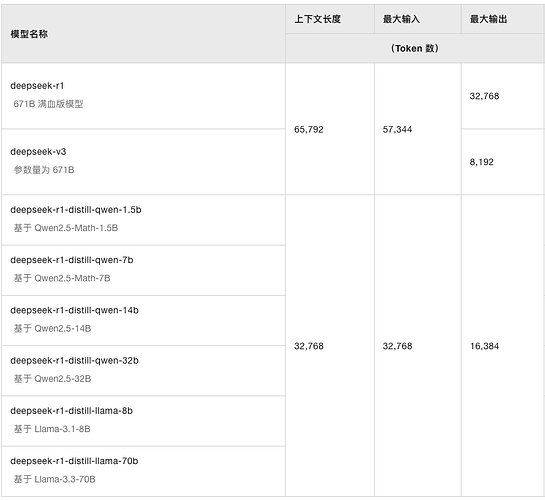Viewport: 545px width, 500px height.
Task: Click the 65,792 context length value
Action: coord(309,130)
